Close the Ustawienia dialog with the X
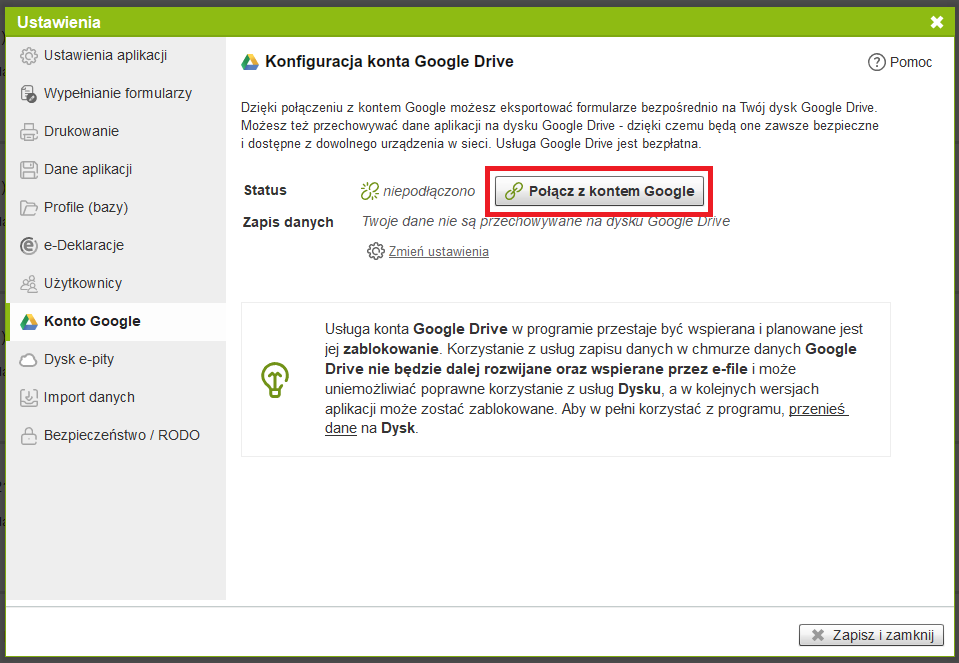This screenshot has height=663, width=959. [x=936, y=22]
